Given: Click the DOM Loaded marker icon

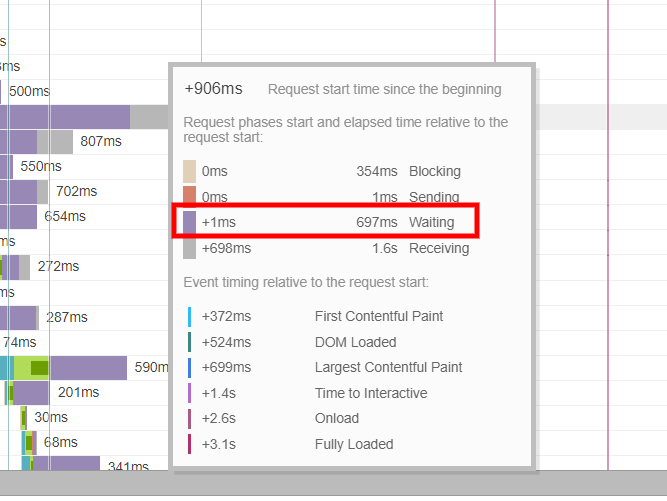Looking at the screenshot, I should click(x=190, y=342).
